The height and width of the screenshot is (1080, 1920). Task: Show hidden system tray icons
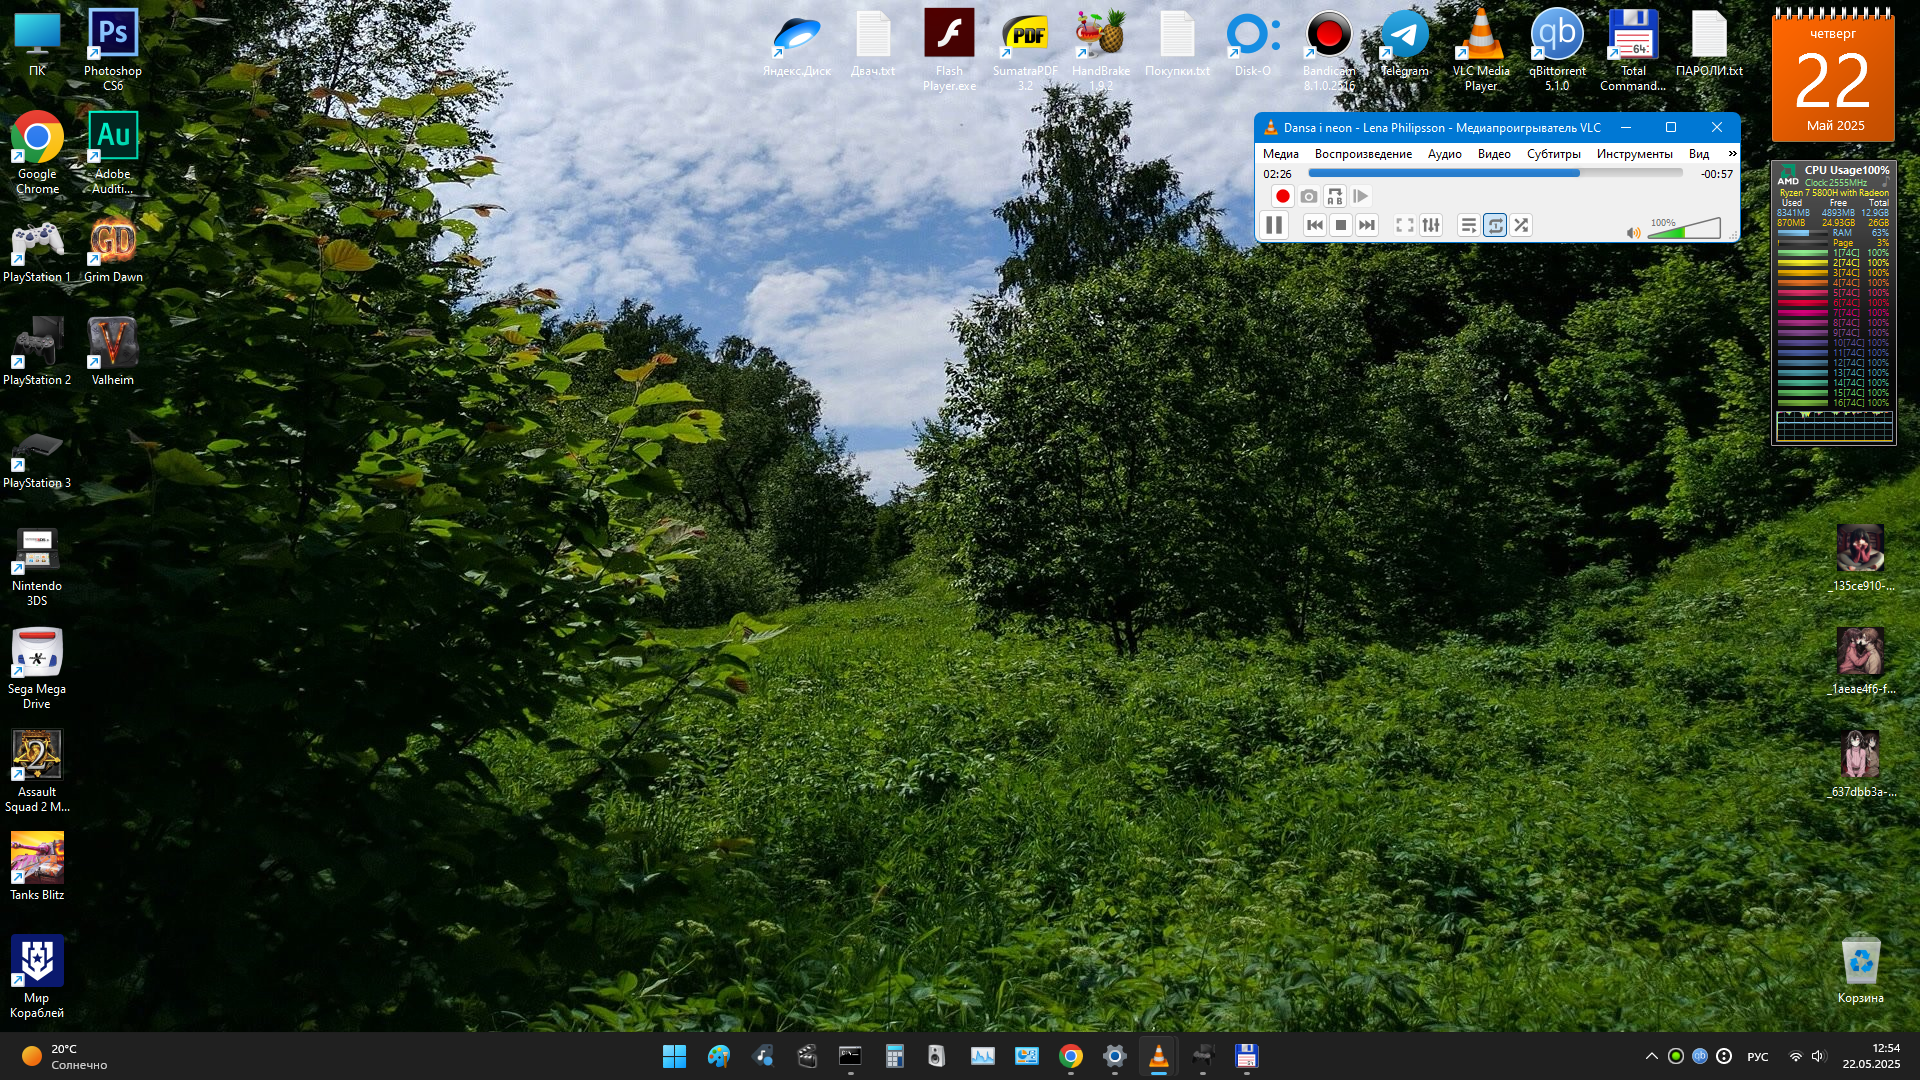pyautogui.click(x=1651, y=1056)
